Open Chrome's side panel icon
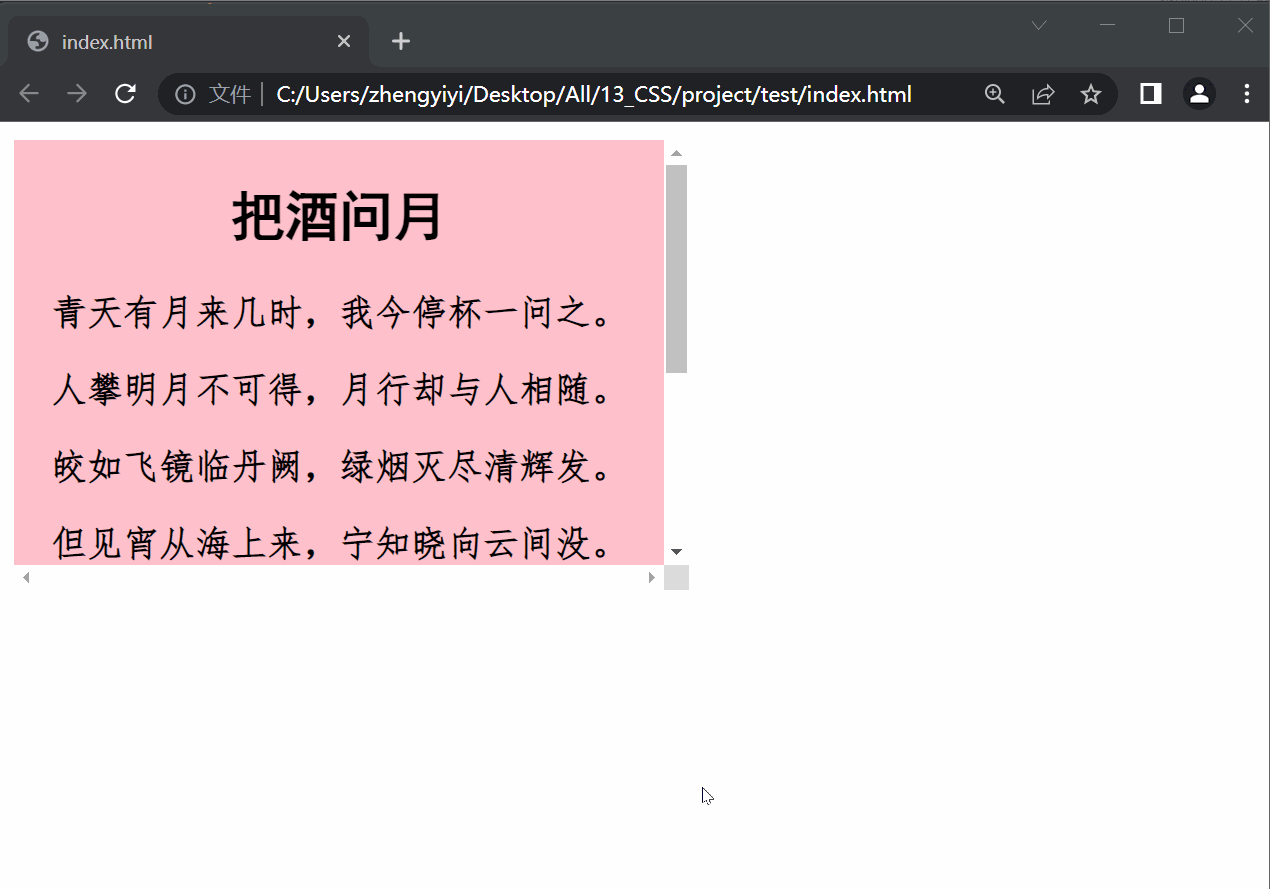This screenshot has width=1270, height=889. pyautogui.click(x=1149, y=93)
